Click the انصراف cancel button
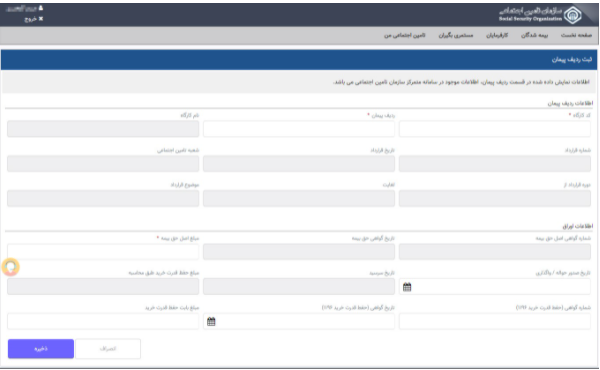 [108, 349]
